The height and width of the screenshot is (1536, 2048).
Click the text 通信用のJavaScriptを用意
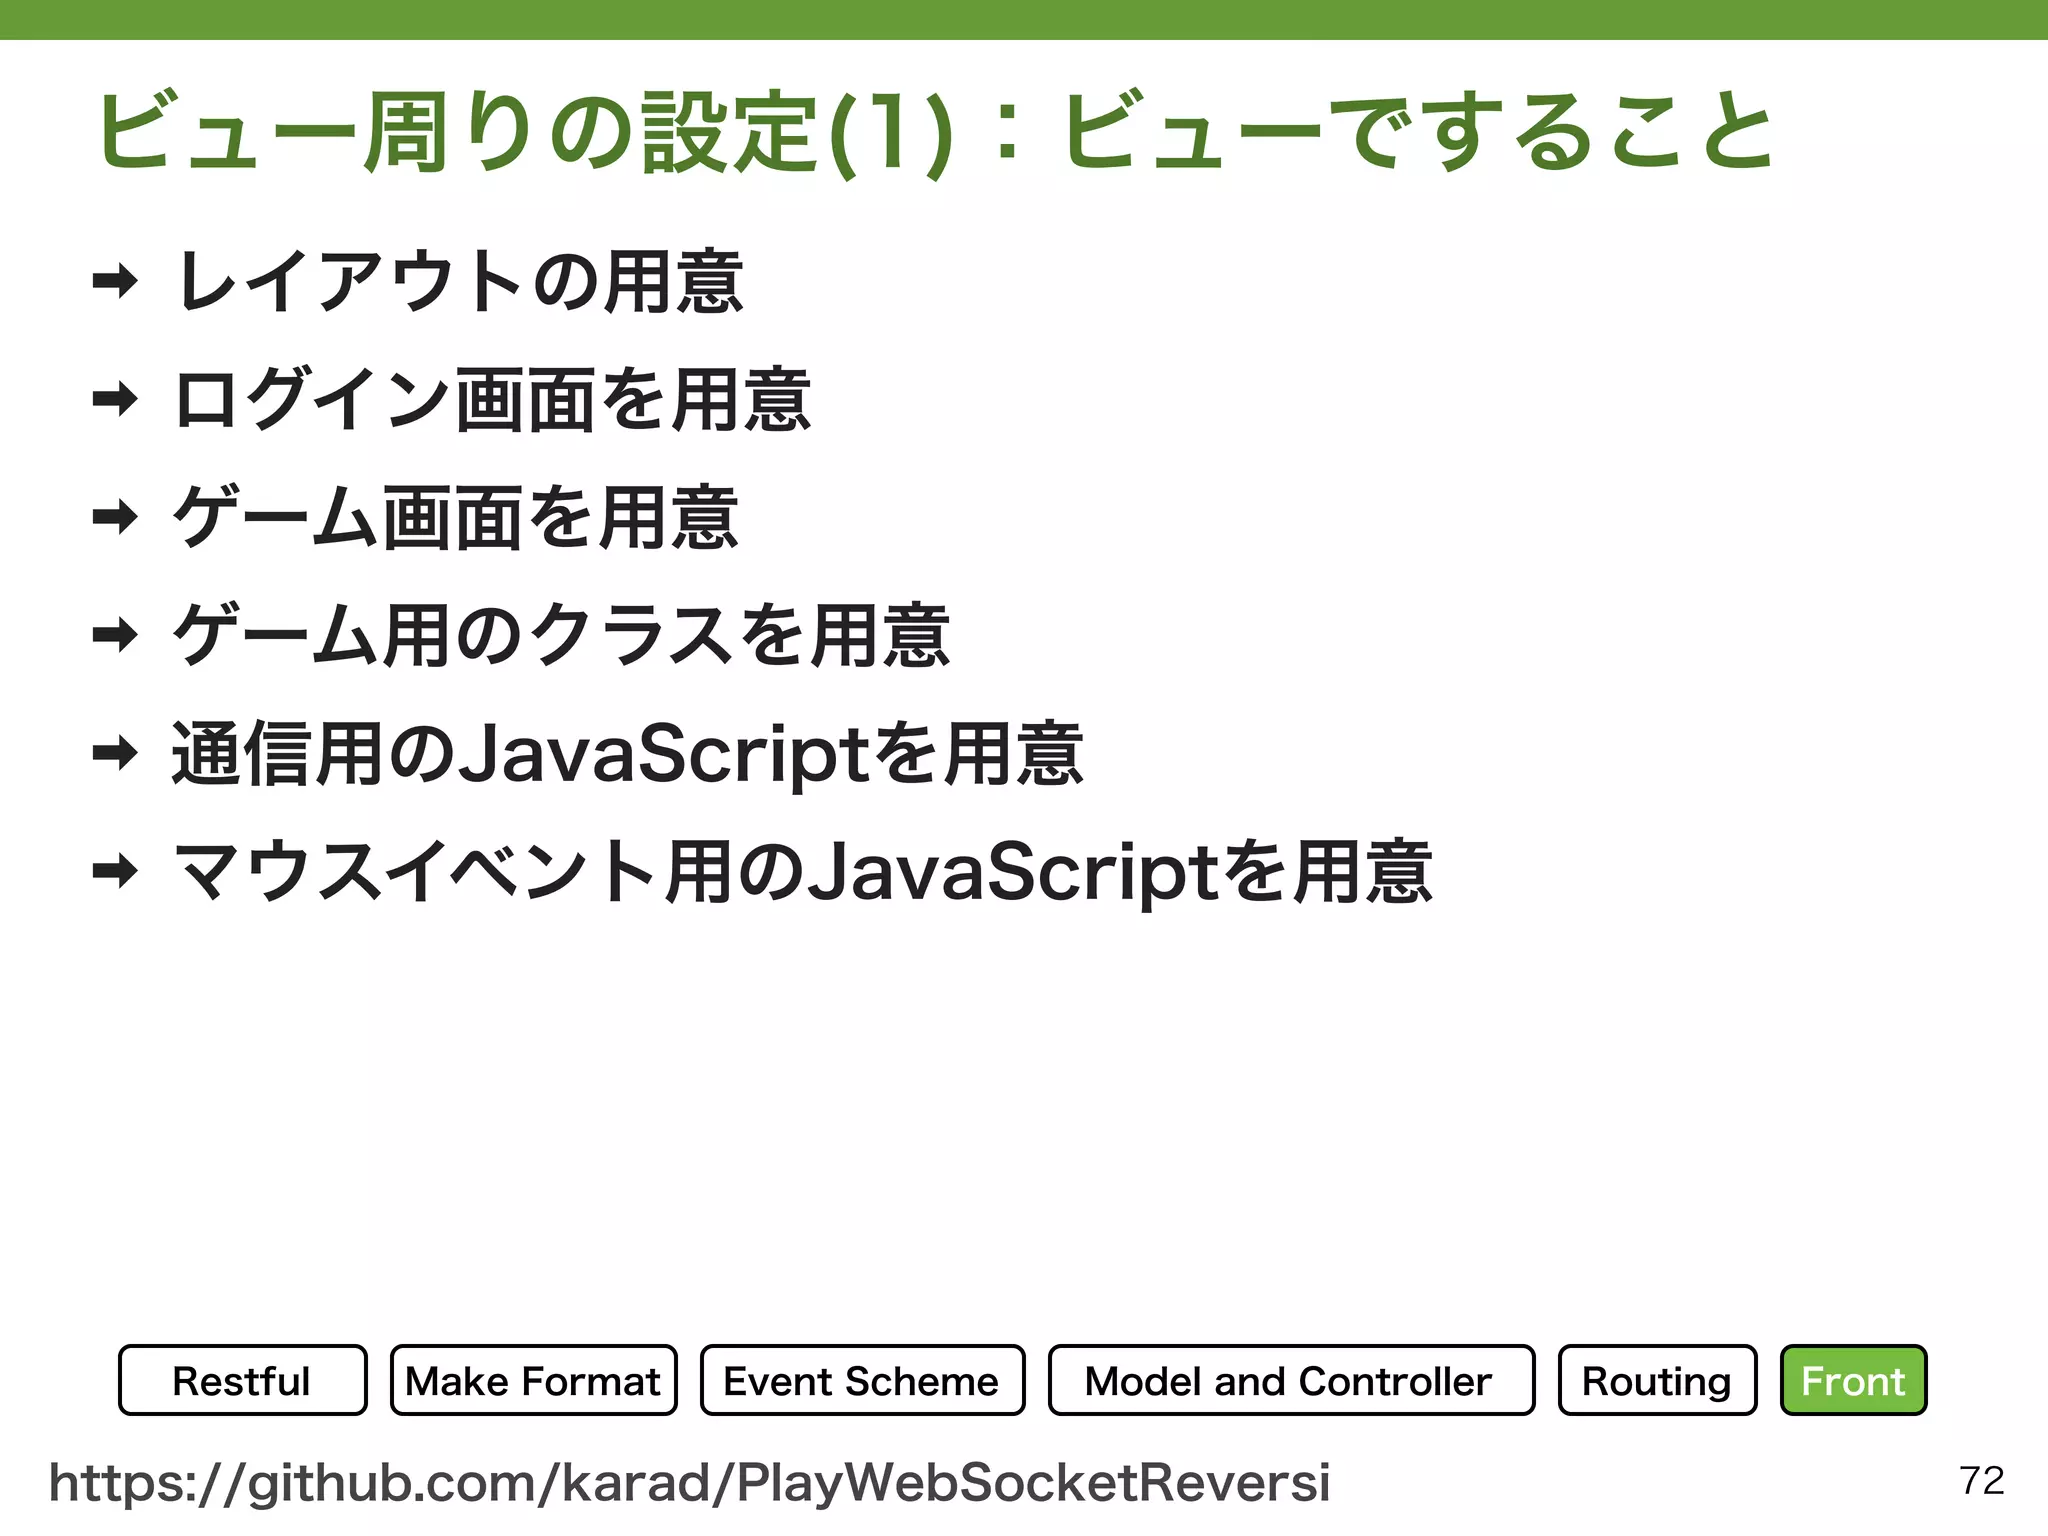click(x=628, y=753)
